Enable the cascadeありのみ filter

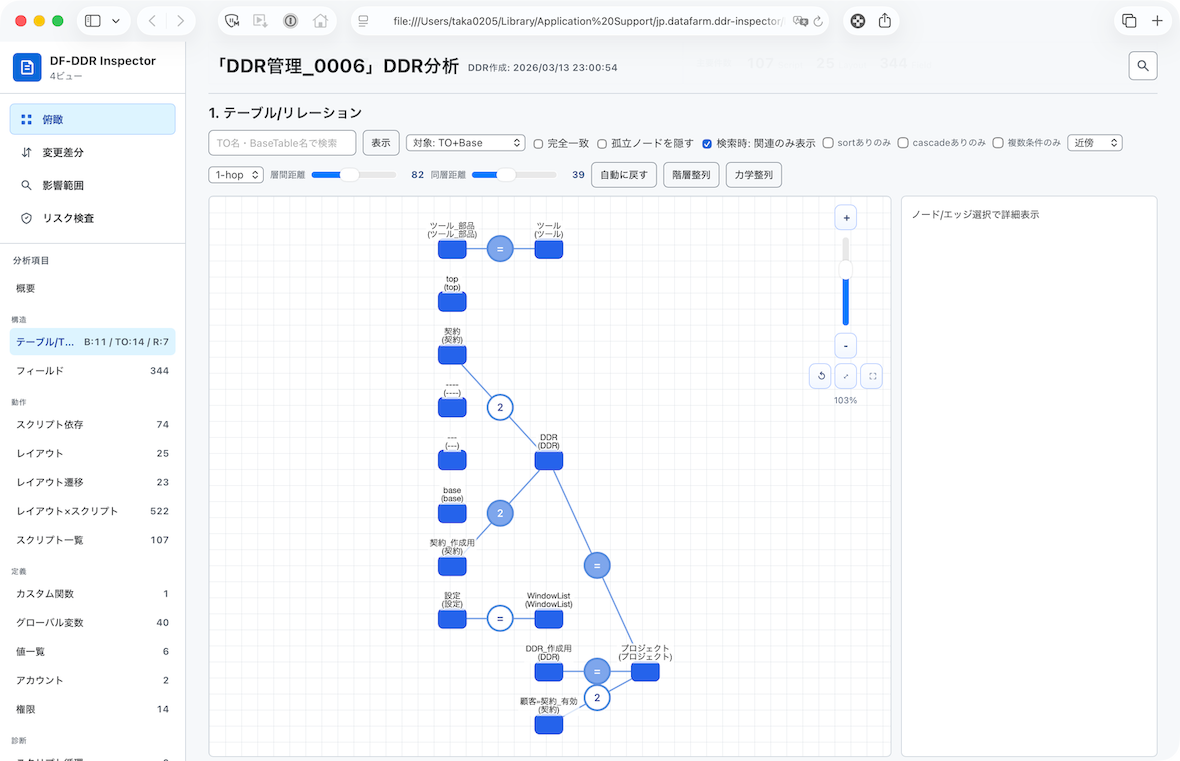pos(903,142)
